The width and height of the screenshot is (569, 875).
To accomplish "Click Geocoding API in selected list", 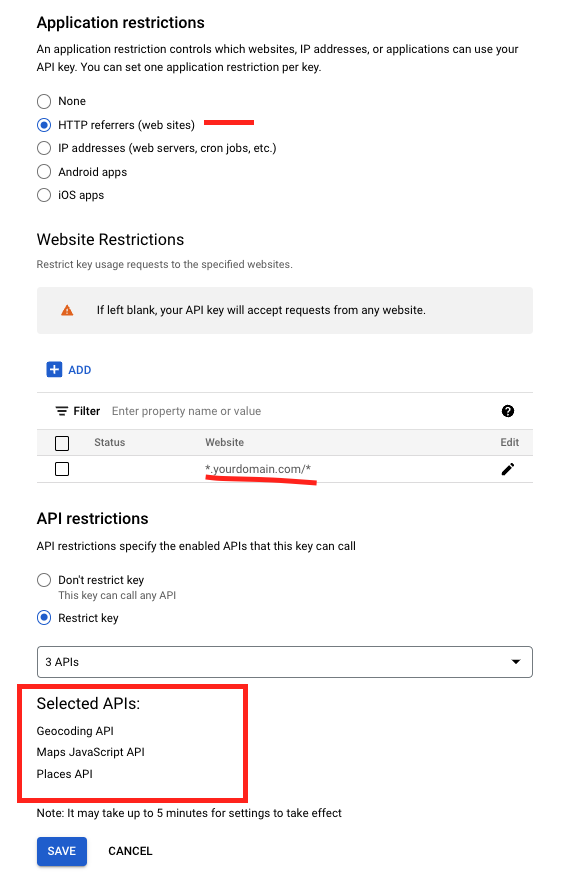I will coord(75,730).
